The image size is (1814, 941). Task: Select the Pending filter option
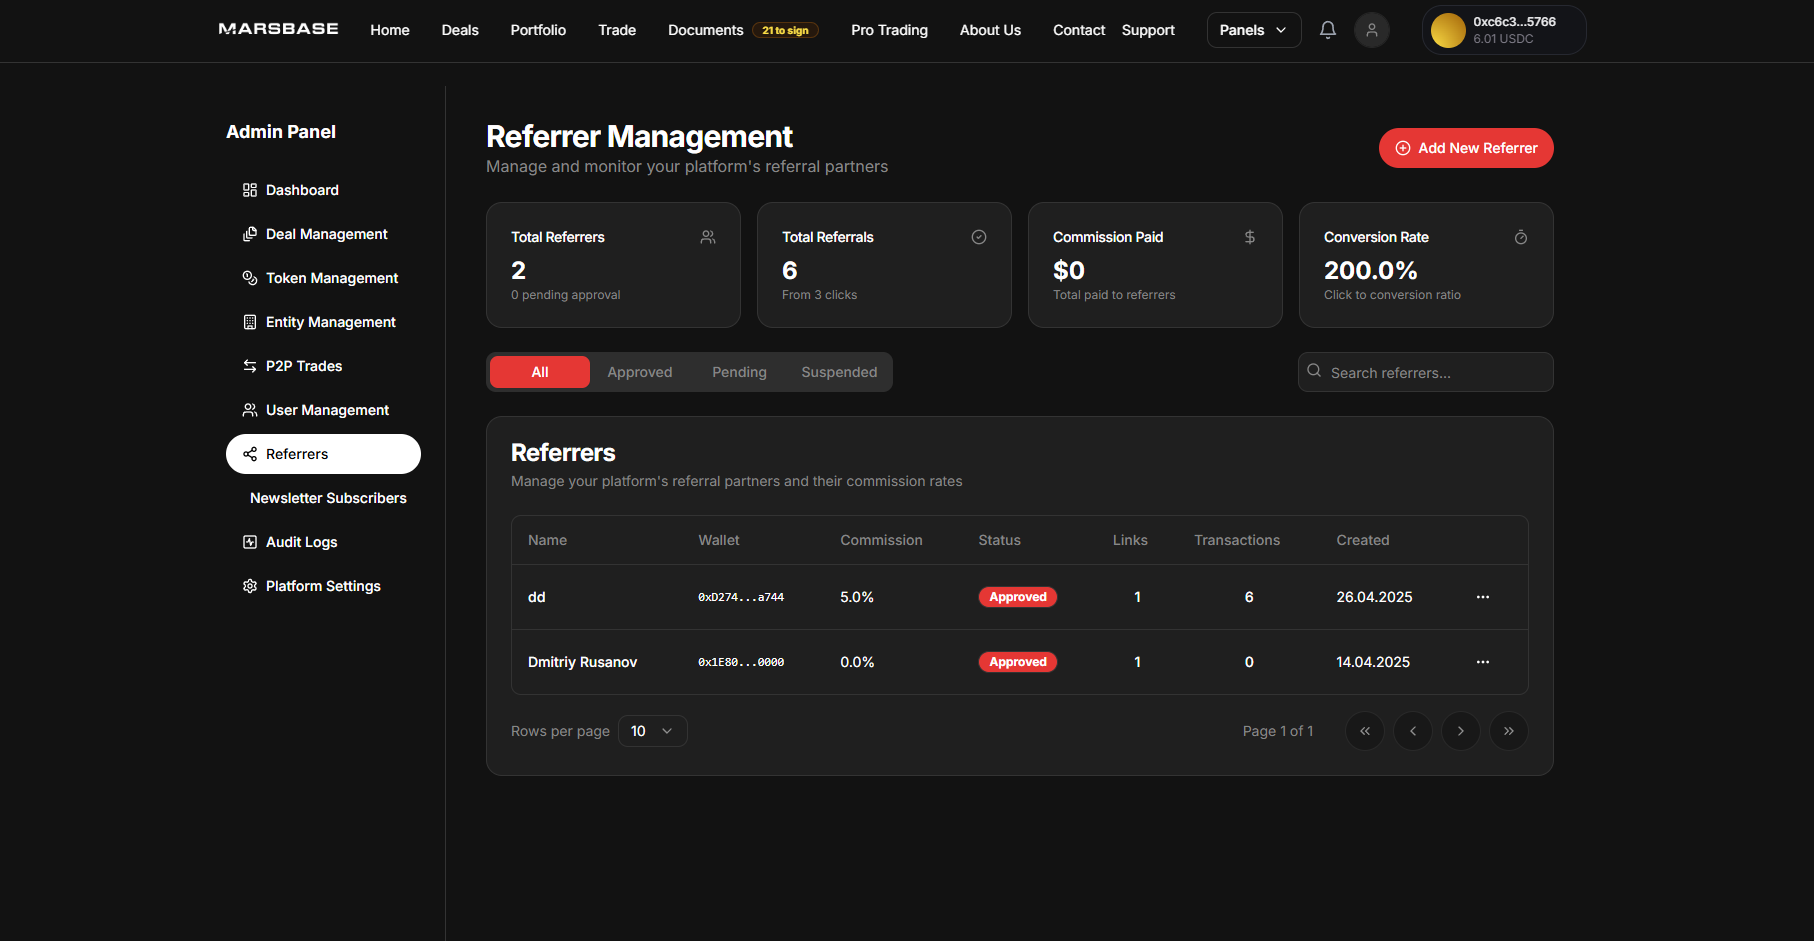[739, 371]
